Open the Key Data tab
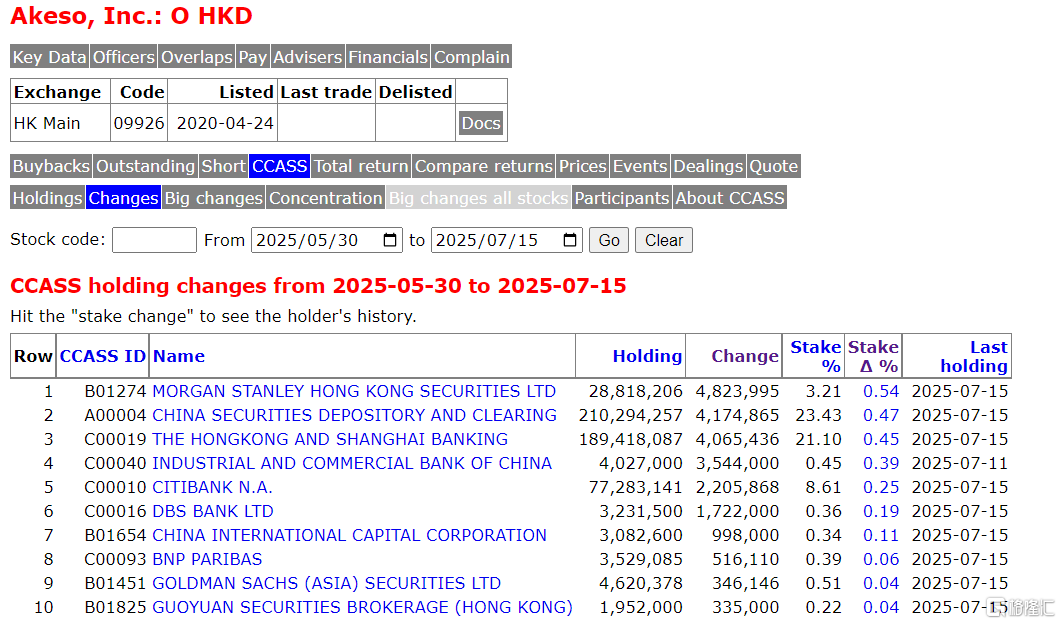 [x=49, y=57]
